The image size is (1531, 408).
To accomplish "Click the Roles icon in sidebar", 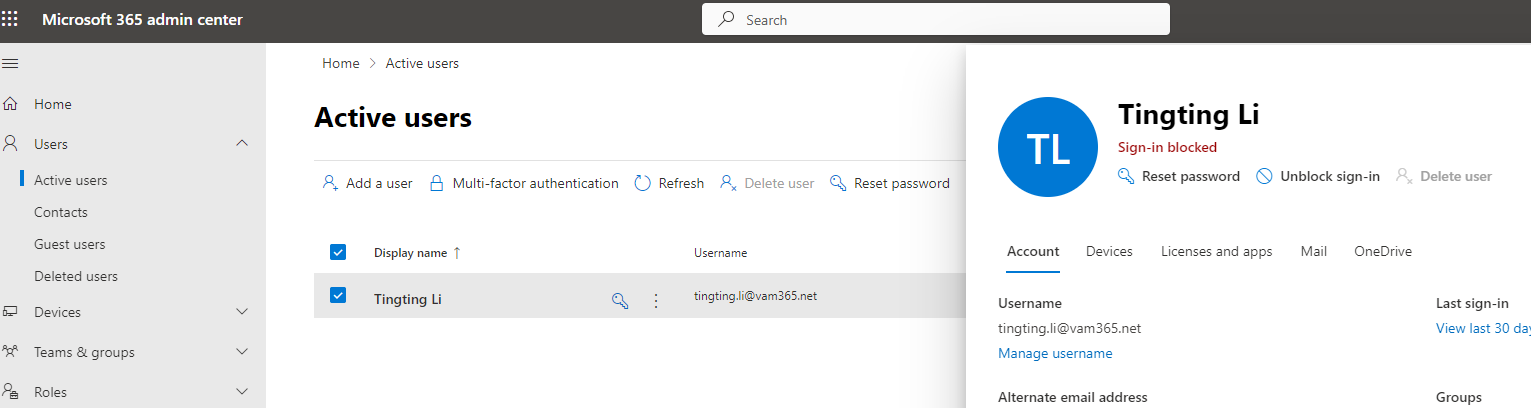I will (11, 392).
